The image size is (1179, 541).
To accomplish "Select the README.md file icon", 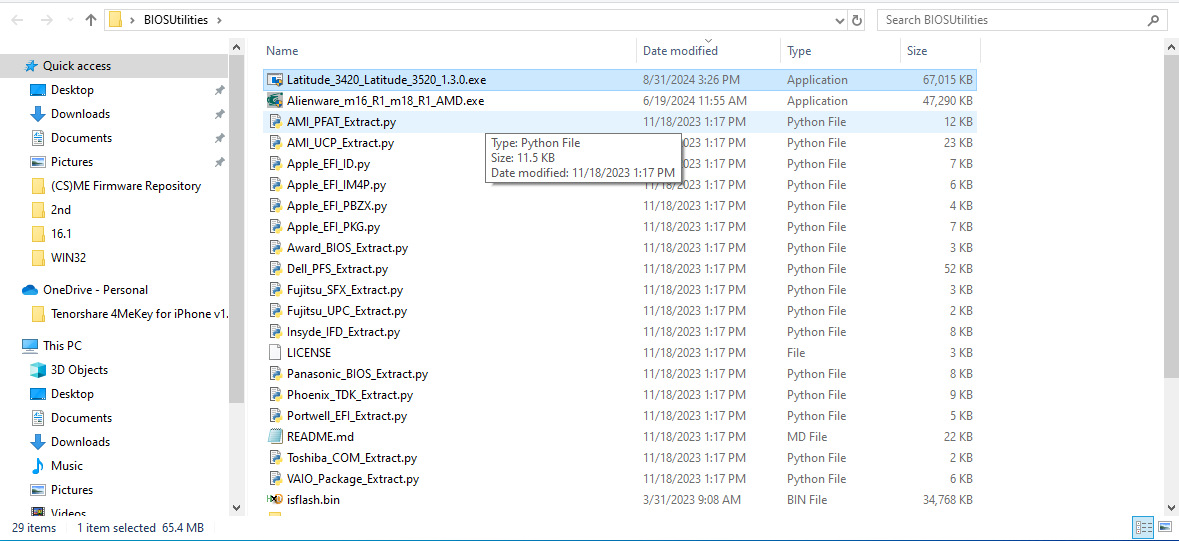I will [x=275, y=437].
